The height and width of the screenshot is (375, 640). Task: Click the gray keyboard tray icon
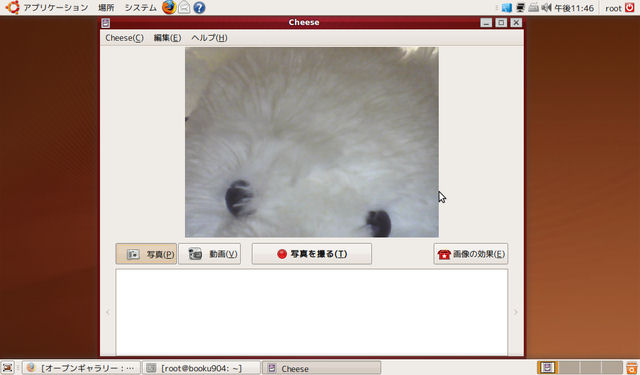(x=533, y=8)
